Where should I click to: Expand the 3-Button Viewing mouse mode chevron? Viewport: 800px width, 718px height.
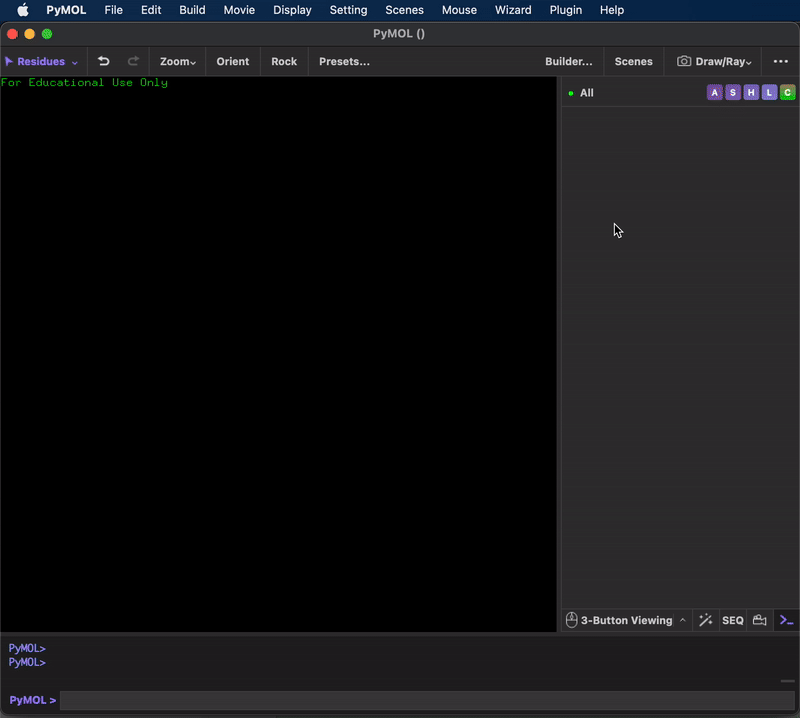683,620
